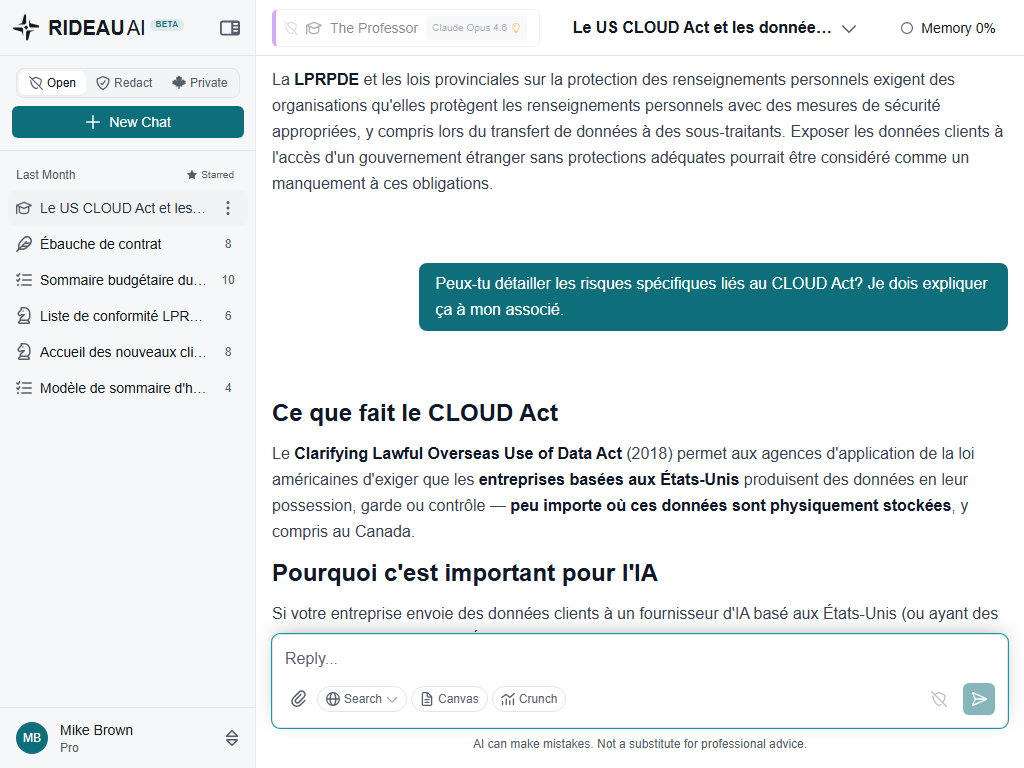Click feather icon beside Ébauche de contrat
Image resolution: width=1024 pixels, height=768 pixels.
pos(24,244)
